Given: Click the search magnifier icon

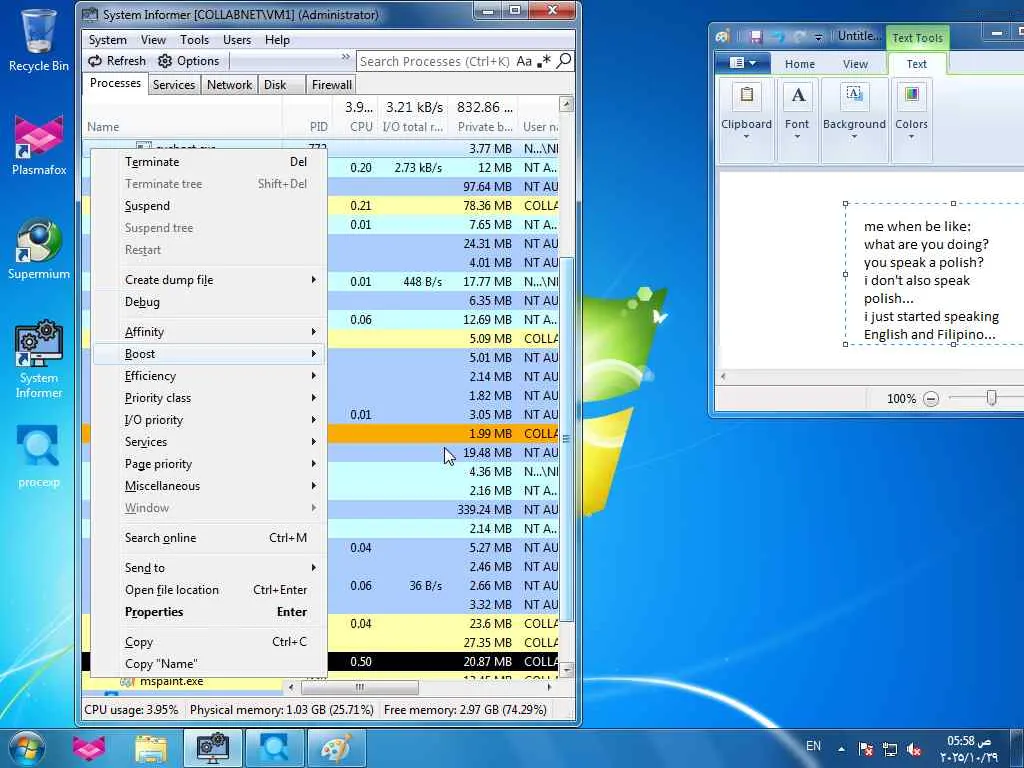Looking at the screenshot, I should tap(564, 61).
